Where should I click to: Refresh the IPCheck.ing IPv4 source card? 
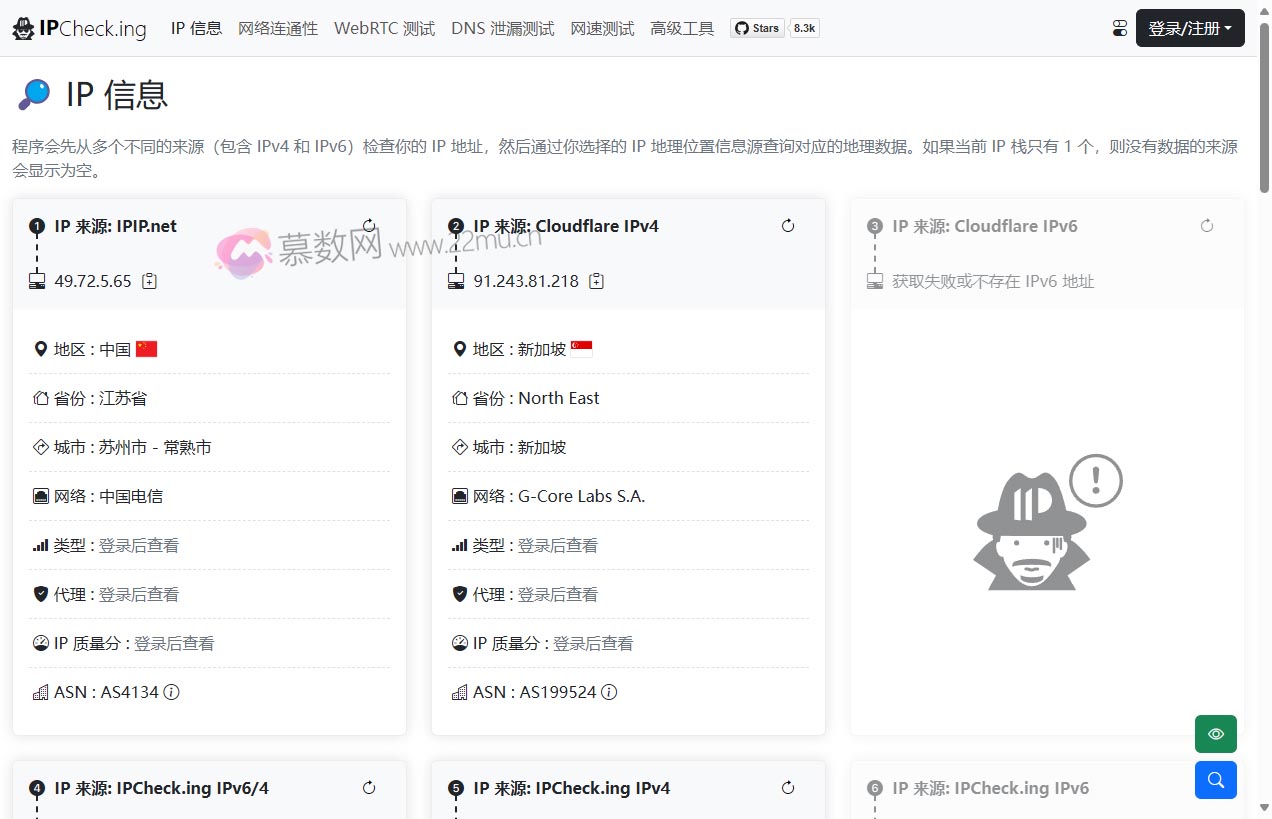pyautogui.click(x=788, y=788)
